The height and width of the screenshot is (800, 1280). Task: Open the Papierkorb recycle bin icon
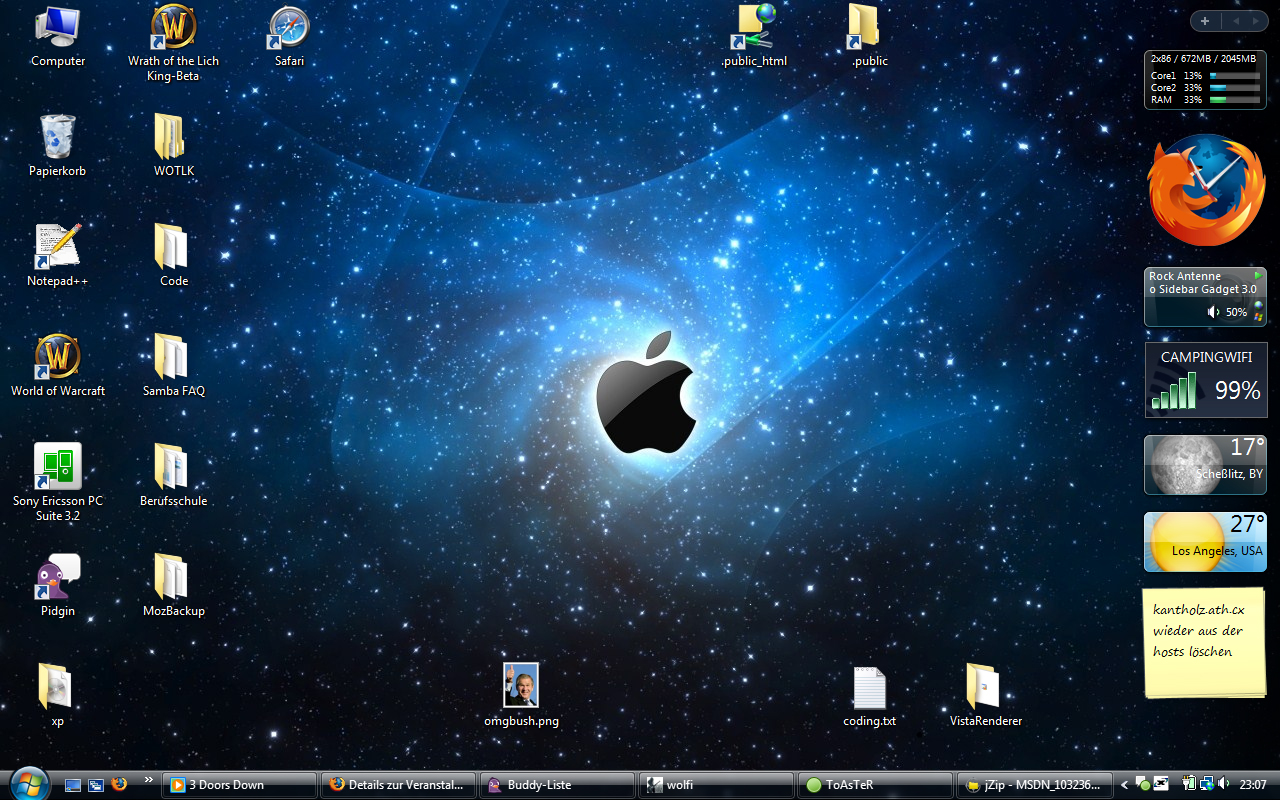pos(58,137)
